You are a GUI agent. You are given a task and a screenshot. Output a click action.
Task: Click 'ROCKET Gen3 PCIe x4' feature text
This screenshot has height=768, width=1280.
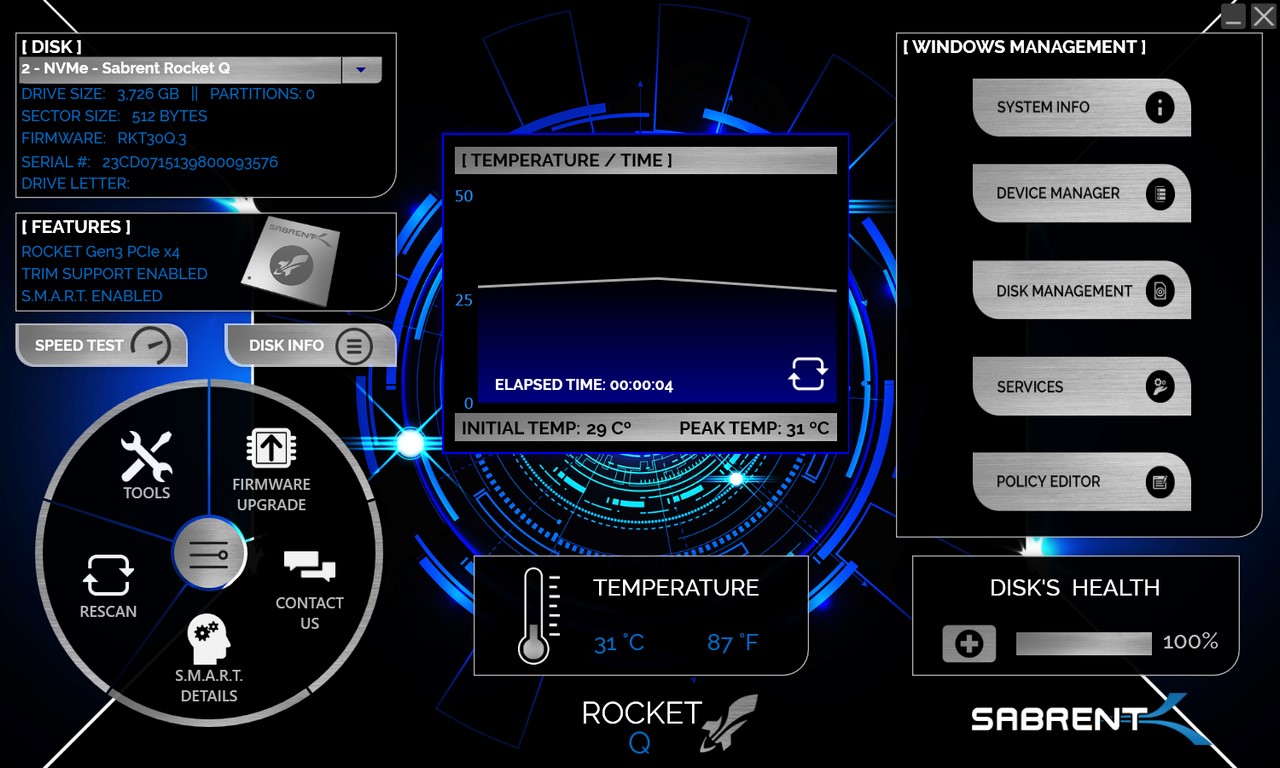[x=101, y=252]
